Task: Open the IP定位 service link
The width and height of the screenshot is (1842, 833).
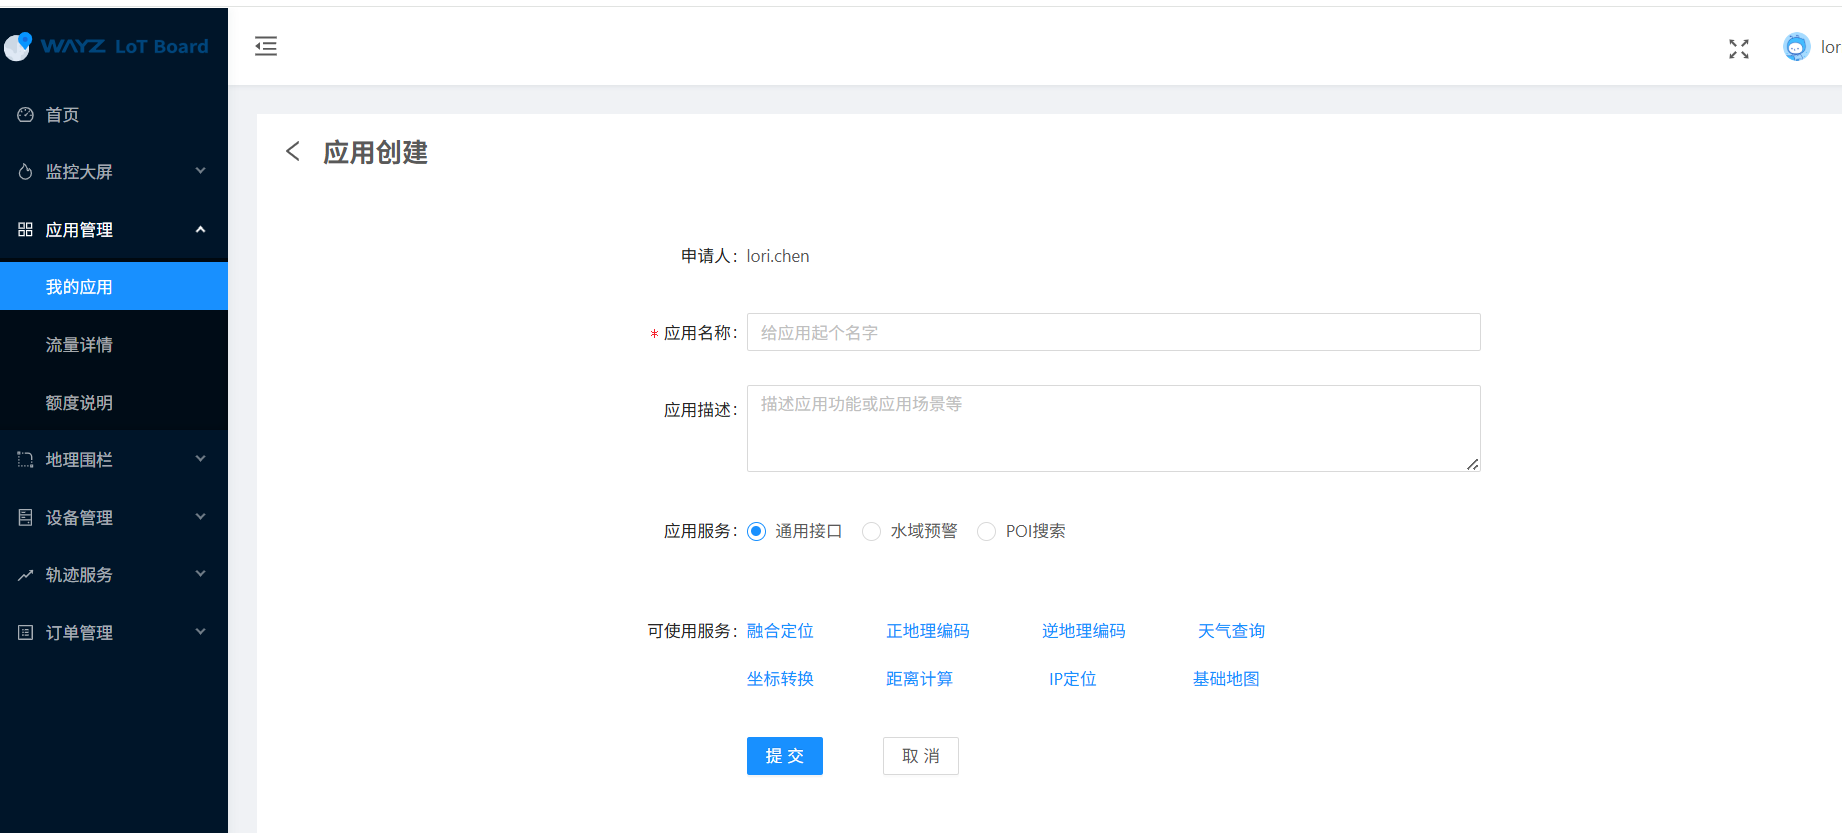Action: pos(1072,679)
